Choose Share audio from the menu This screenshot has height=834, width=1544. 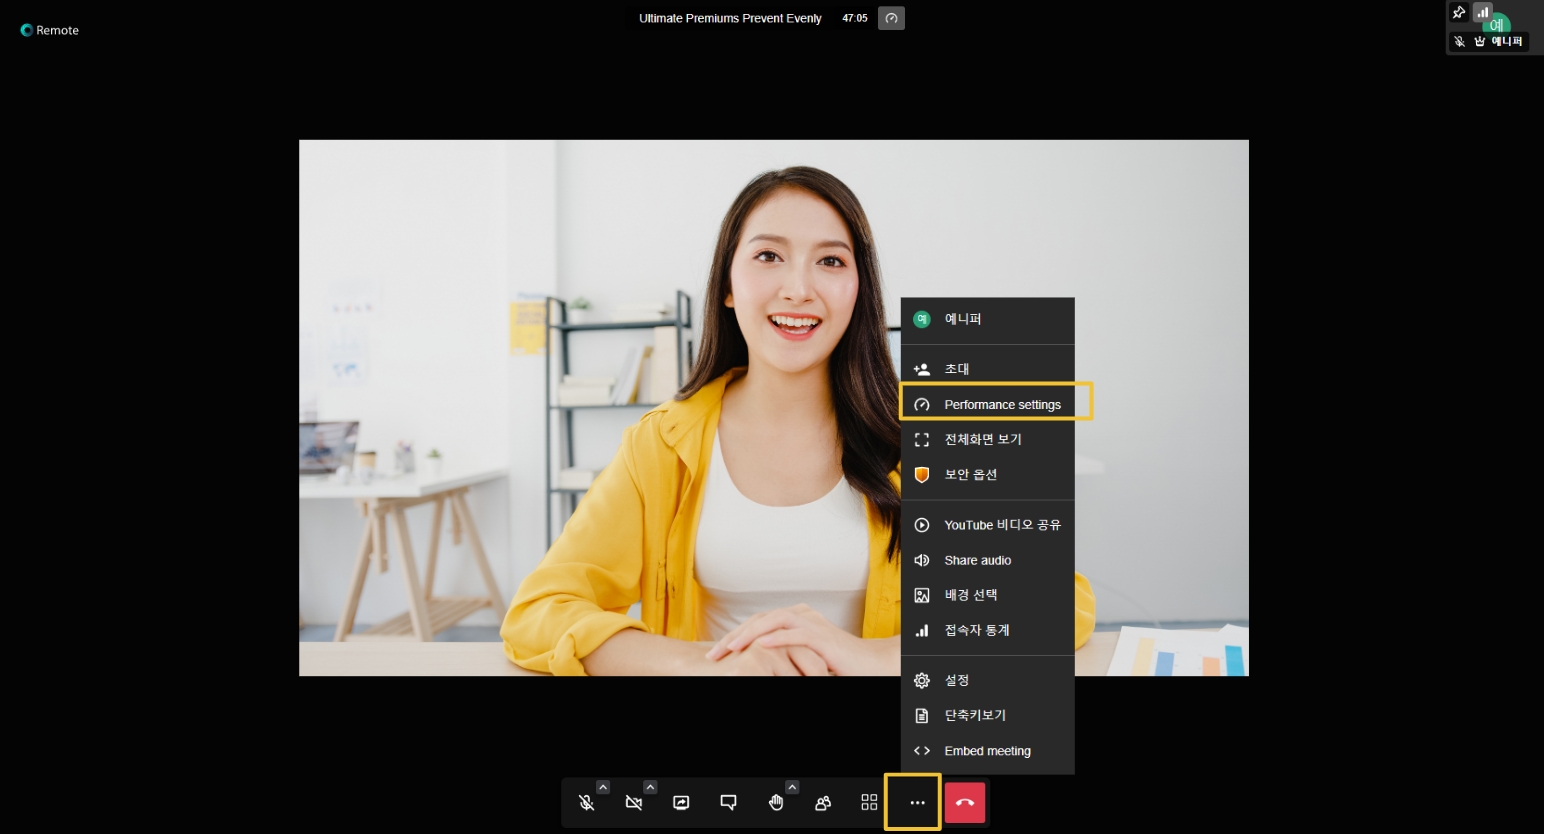click(977, 560)
